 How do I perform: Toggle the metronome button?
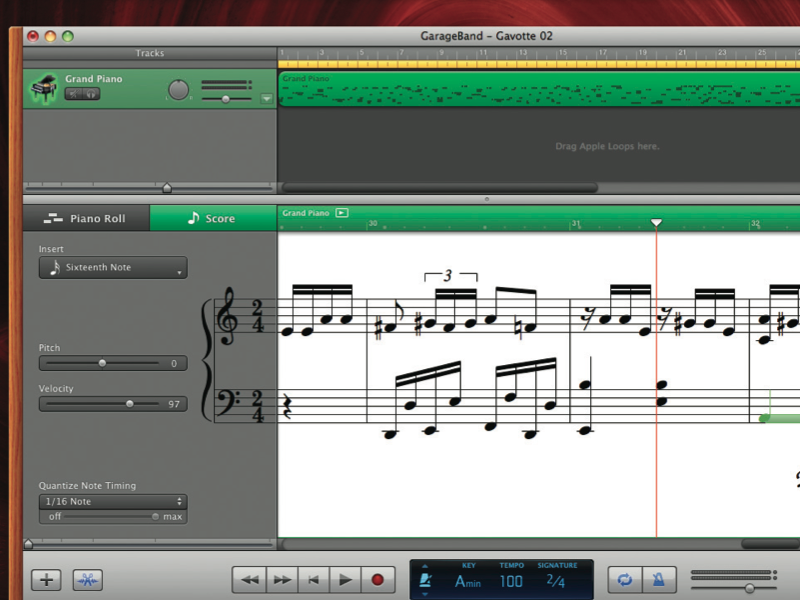[x=659, y=580]
